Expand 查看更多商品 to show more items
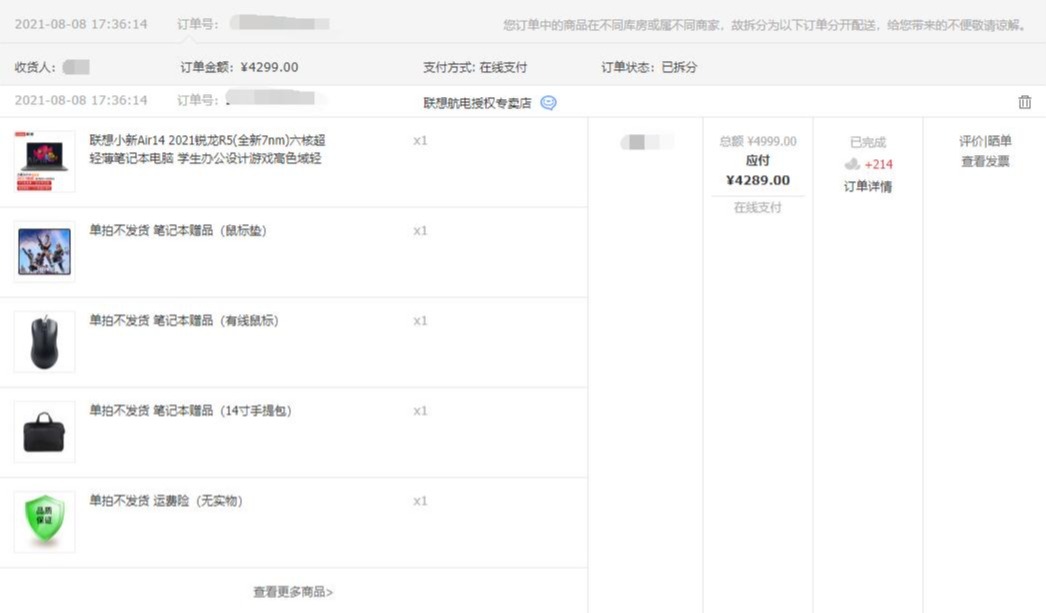This screenshot has width=1046, height=613. 293,592
